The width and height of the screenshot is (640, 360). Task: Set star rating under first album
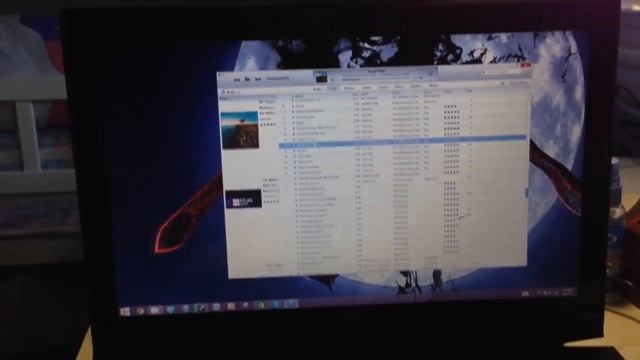tap(268, 124)
